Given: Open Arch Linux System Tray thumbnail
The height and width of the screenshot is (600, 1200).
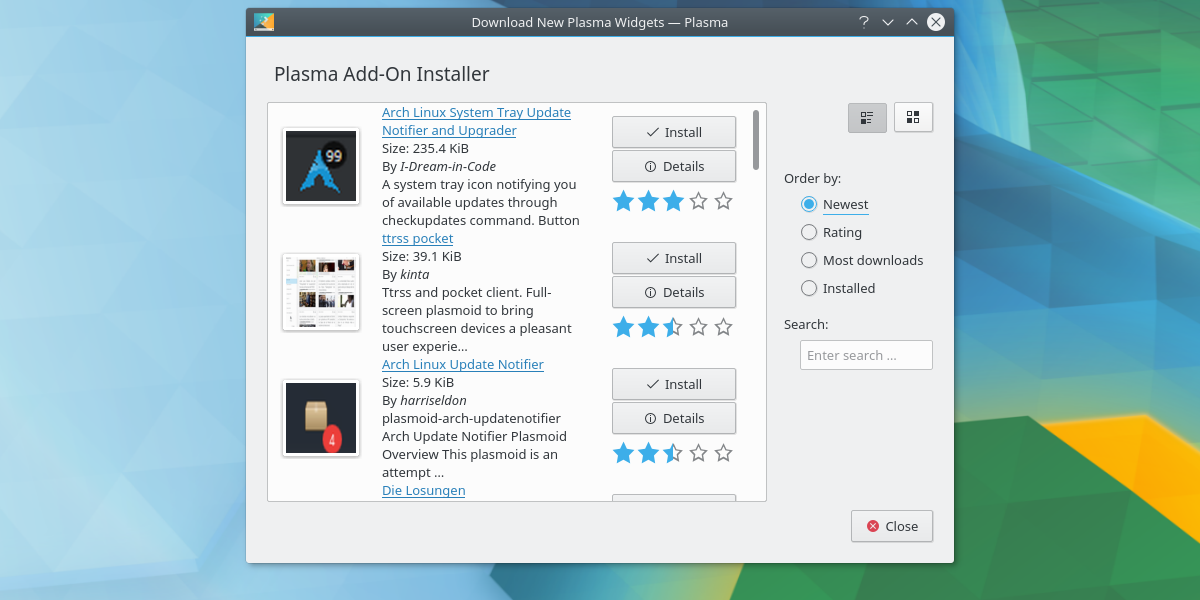Looking at the screenshot, I should coord(321,166).
